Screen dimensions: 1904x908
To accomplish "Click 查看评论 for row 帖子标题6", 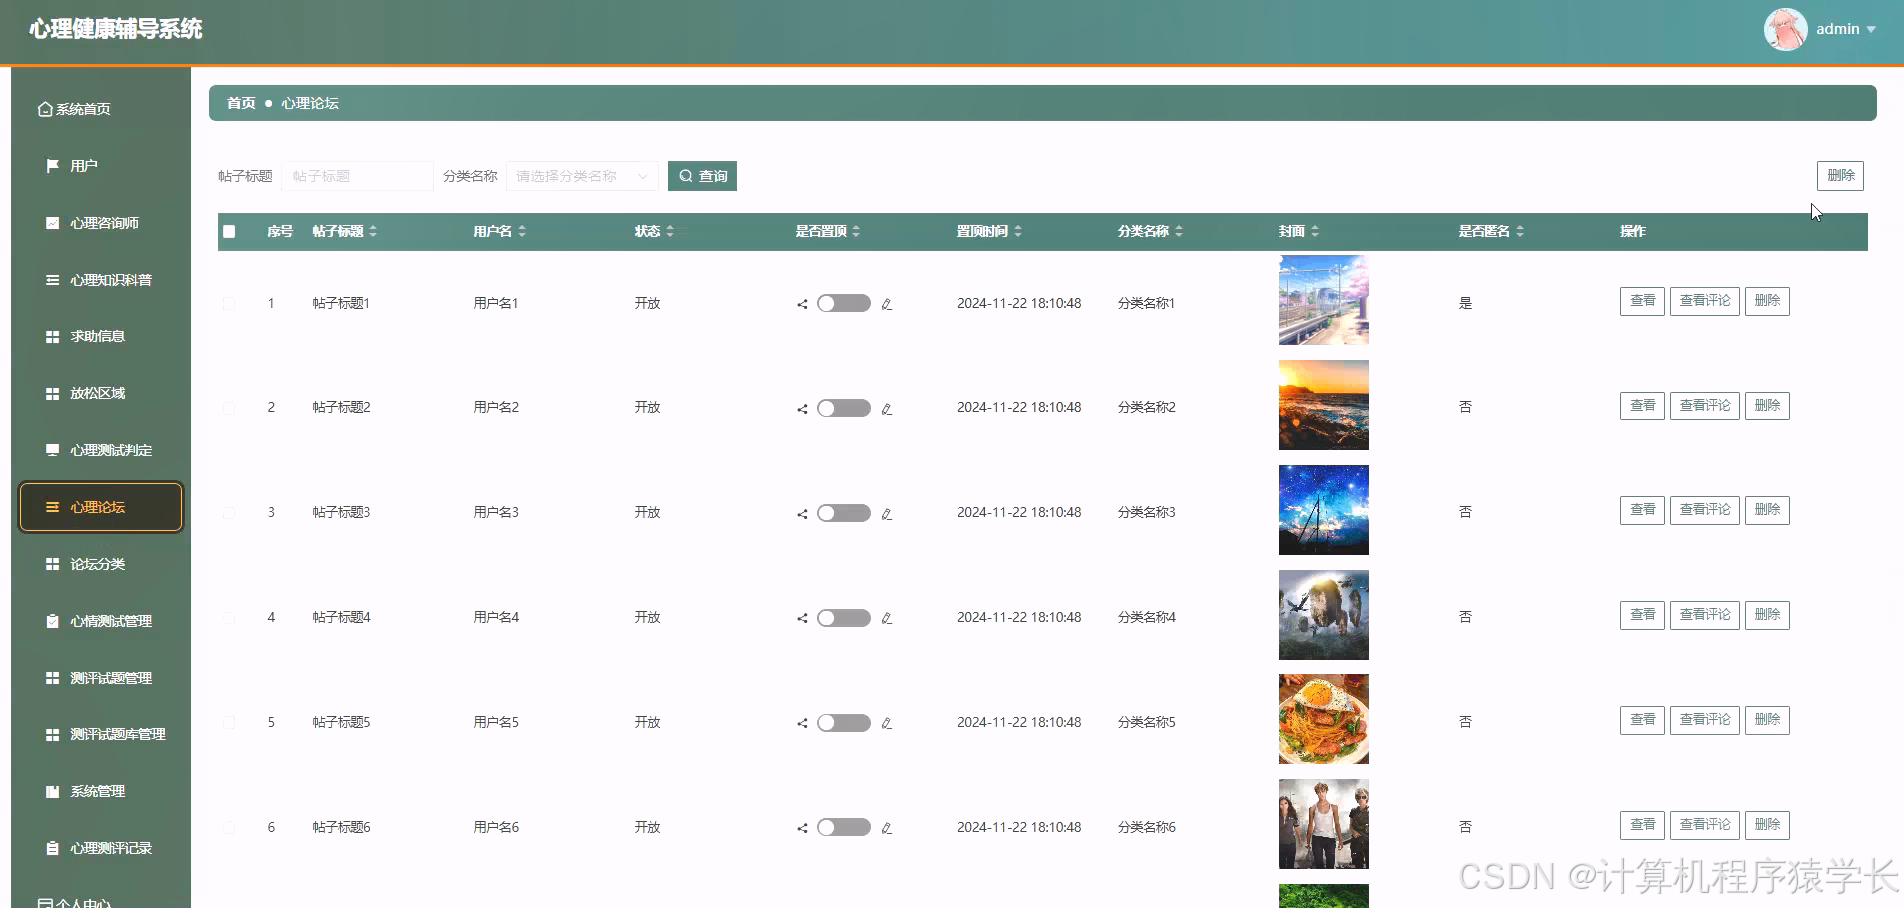I will (1705, 825).
